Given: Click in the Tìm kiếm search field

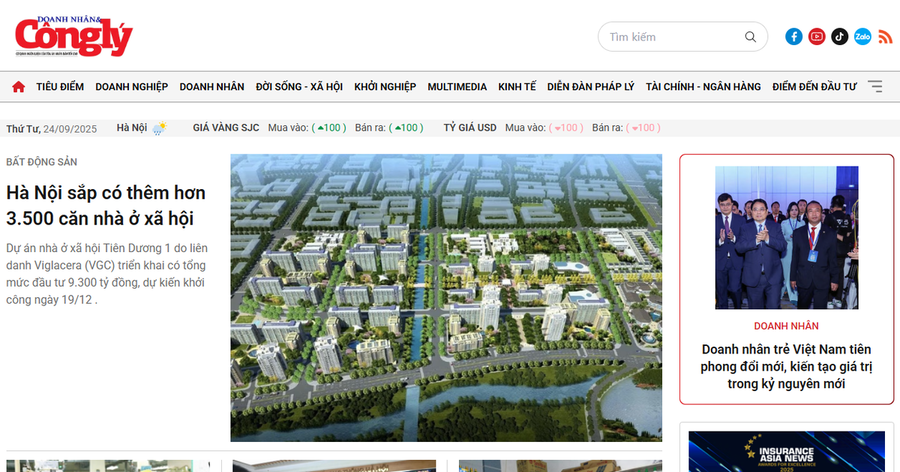Looking at the screenshot, I should pyautogui.click(x=670, y=37).
